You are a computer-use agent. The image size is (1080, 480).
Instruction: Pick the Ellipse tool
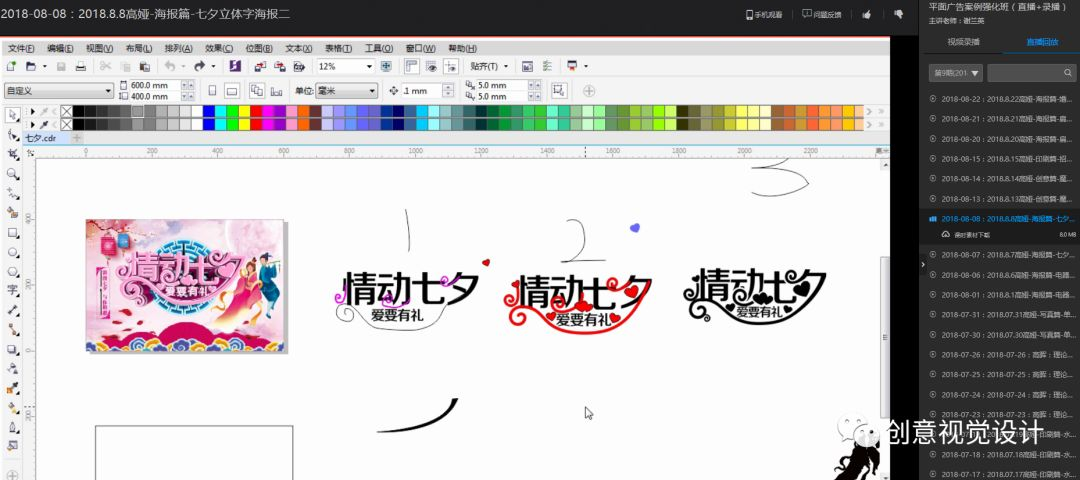point(12,252)
